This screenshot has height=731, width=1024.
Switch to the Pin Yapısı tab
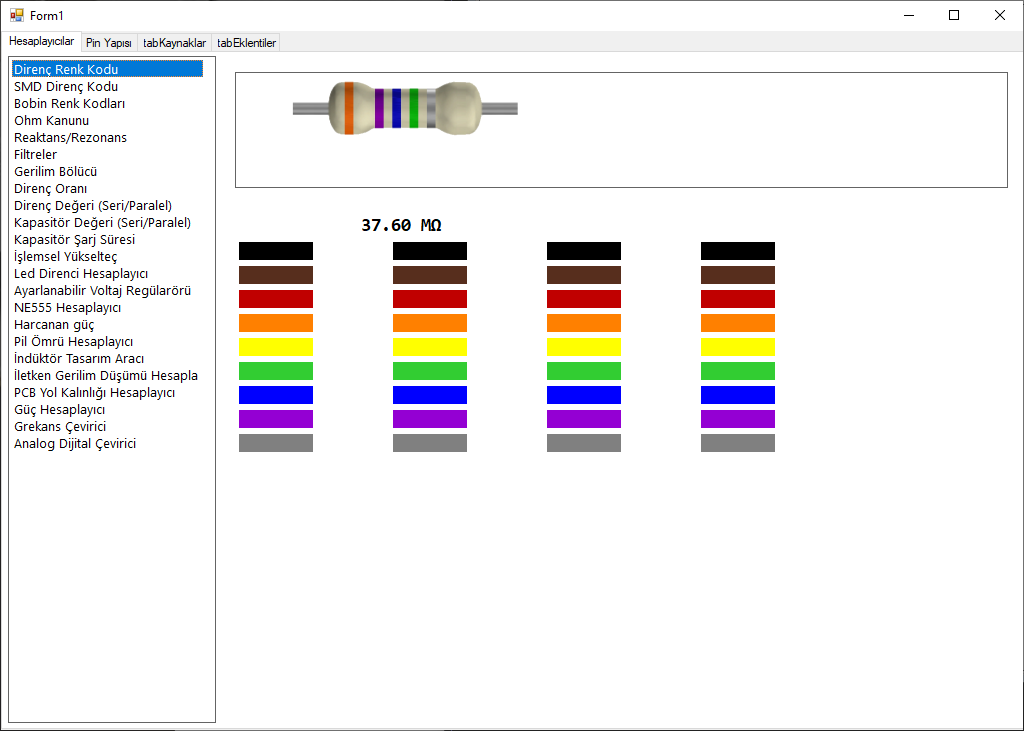click(x=109, y=43)
